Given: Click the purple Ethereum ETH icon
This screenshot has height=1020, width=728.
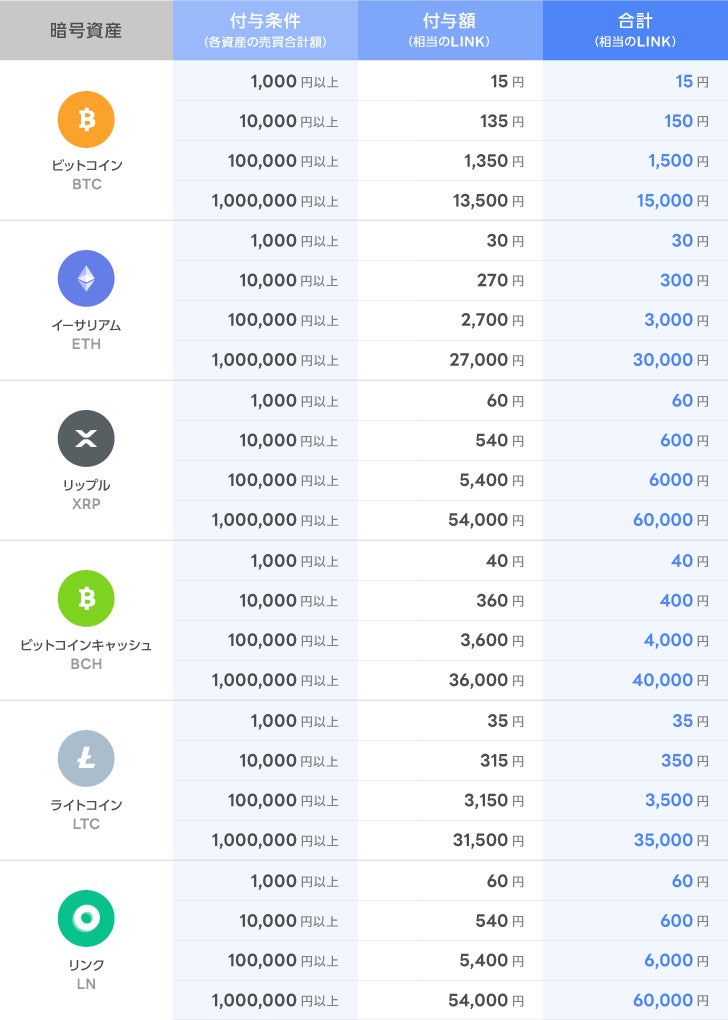Looking at the screenshot, I should [86, 278].
